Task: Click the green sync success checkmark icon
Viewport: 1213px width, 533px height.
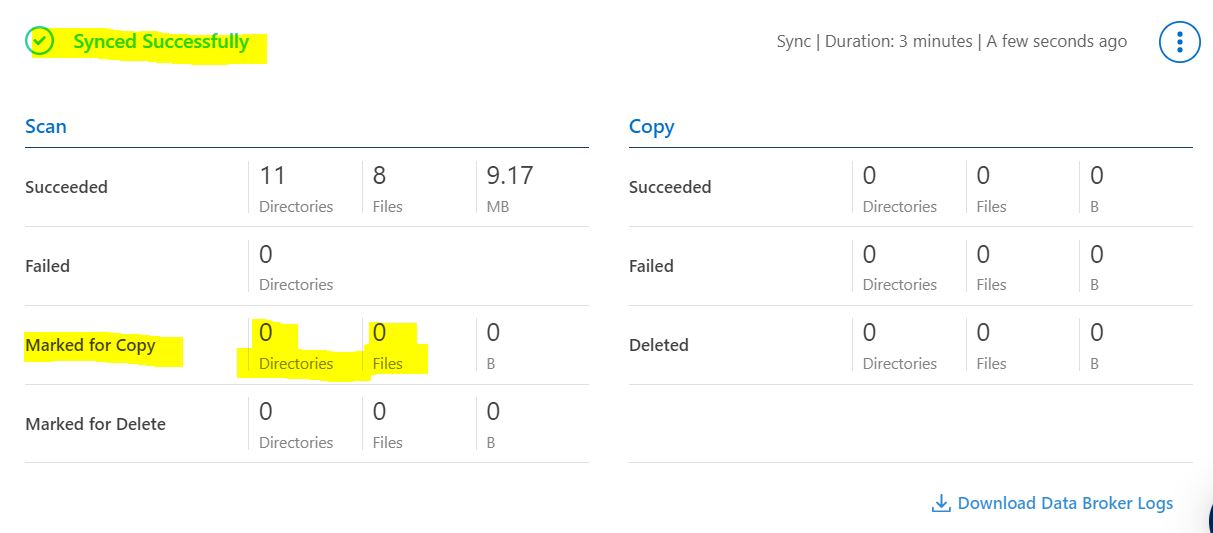Action: coord(39,41)
